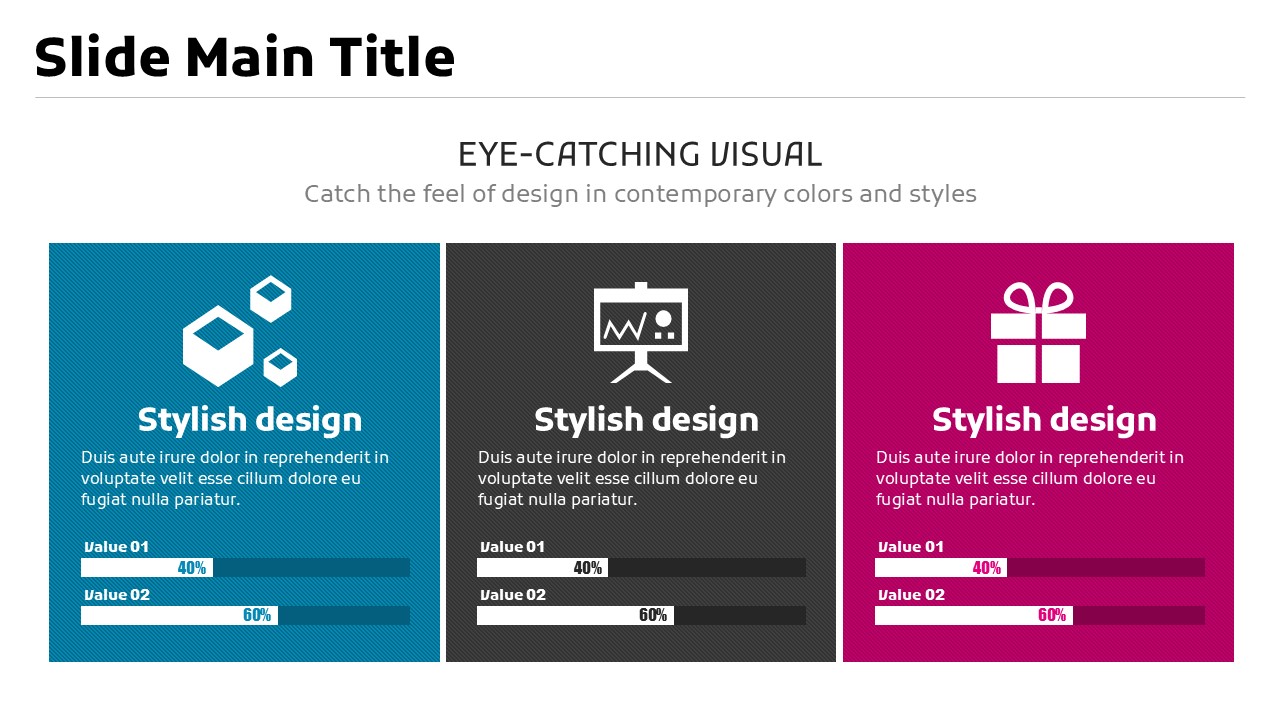Select the 60% progress bar in blue card
Image resolution: width=1280 pixels, height=720 pixels.
coord(245,615)
